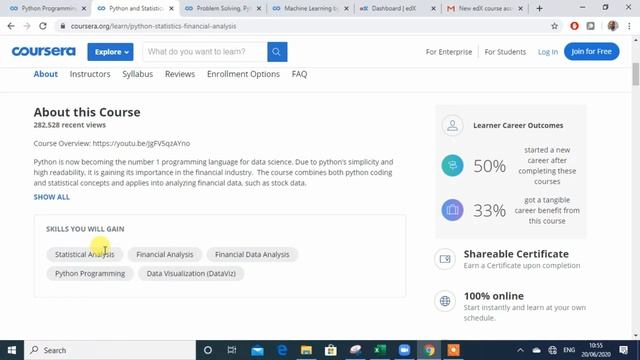640x360 pixels.
Task: Open the Windows Start menu
Action: pos(12,350)
